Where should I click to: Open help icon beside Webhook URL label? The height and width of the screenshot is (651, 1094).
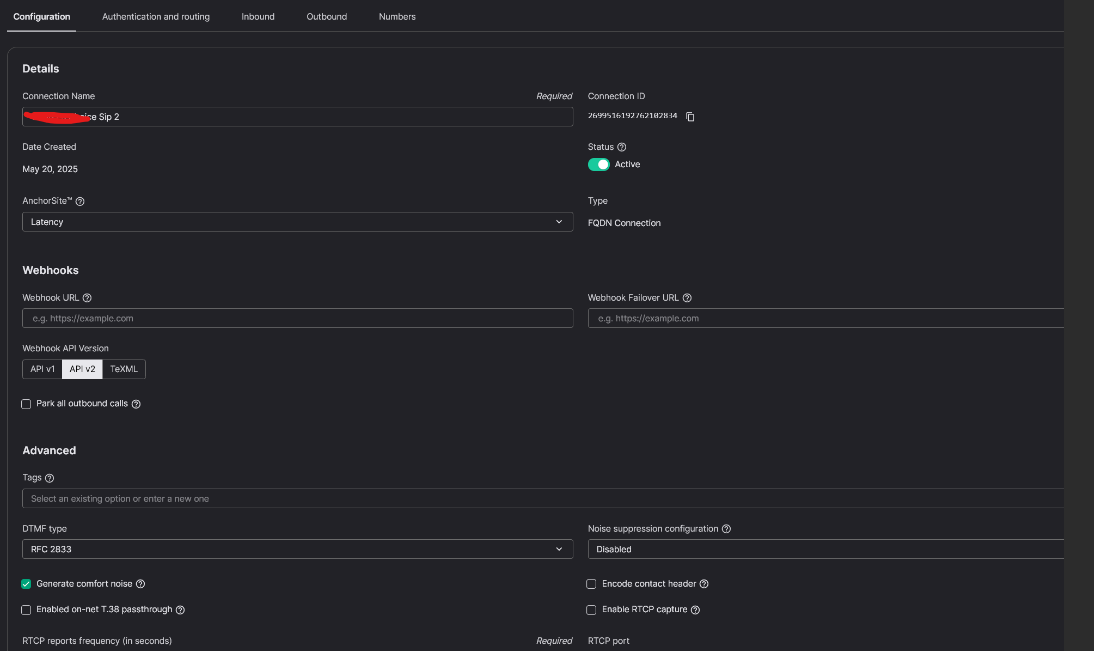pyautogui.click(x=87, y=298)
